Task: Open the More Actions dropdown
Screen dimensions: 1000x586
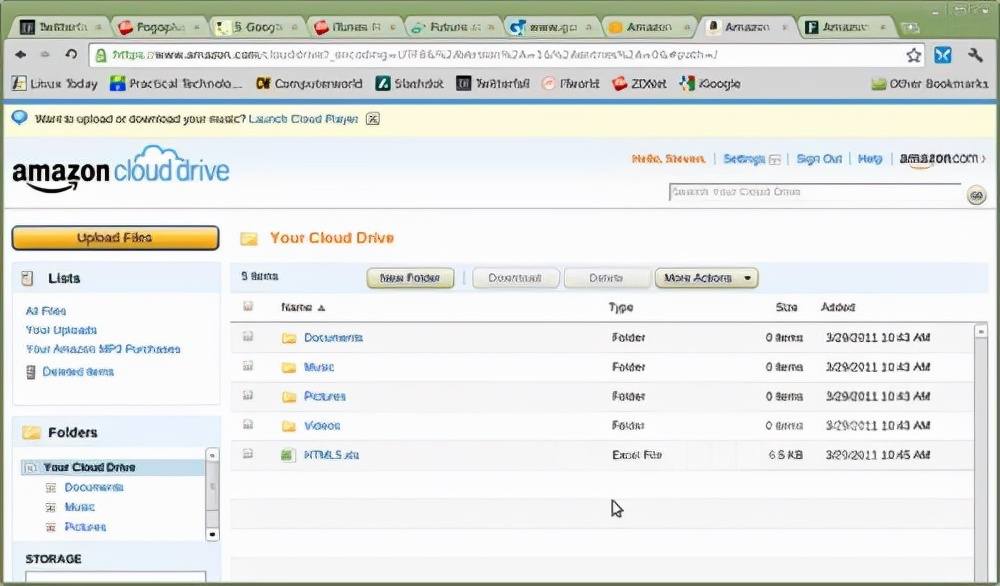Action: pyautogui.click(x=707, y=278)
